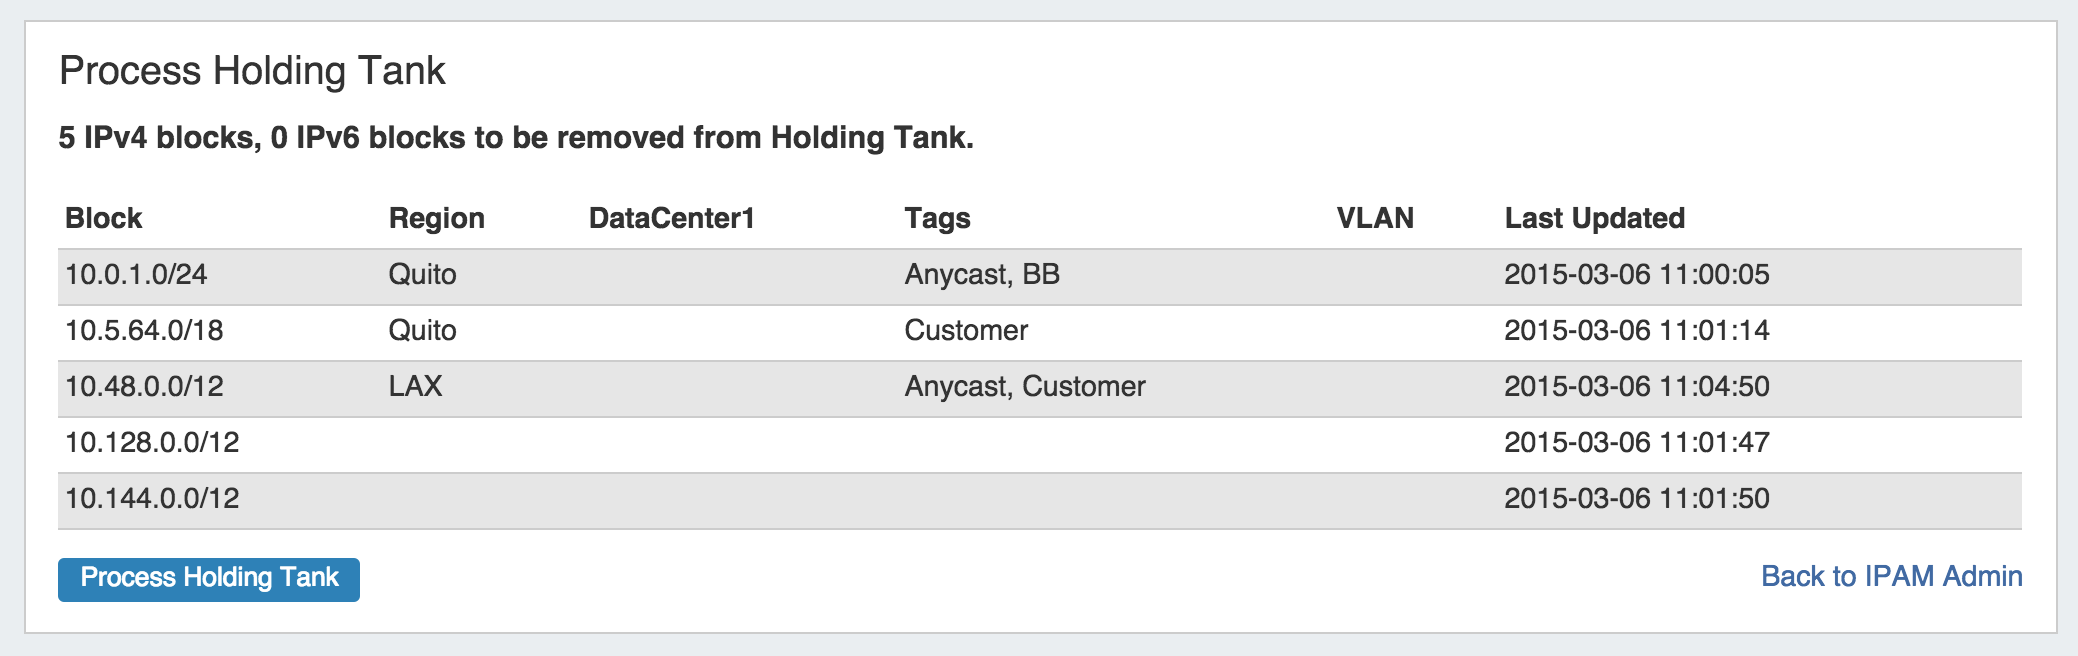This screenshot has height=656, width=2078.
Task: Select the 10.128.0.0/12 block row
Action: coord(152,443)
